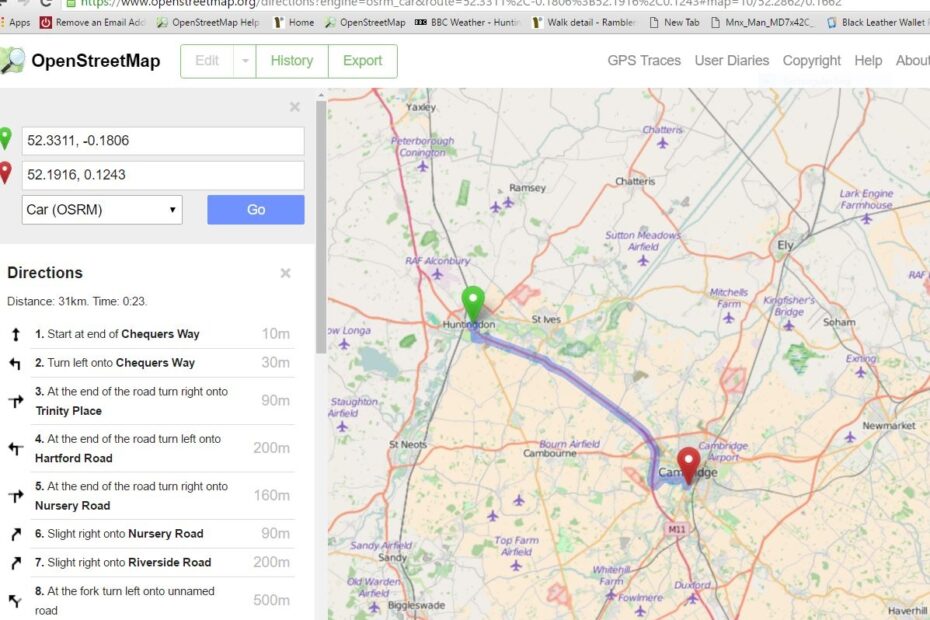Image resolution: width=930 pixels, height=620 pixels.
Task: Click the RAF Alconbury airfield icon
Action: [x=437, y=274]
